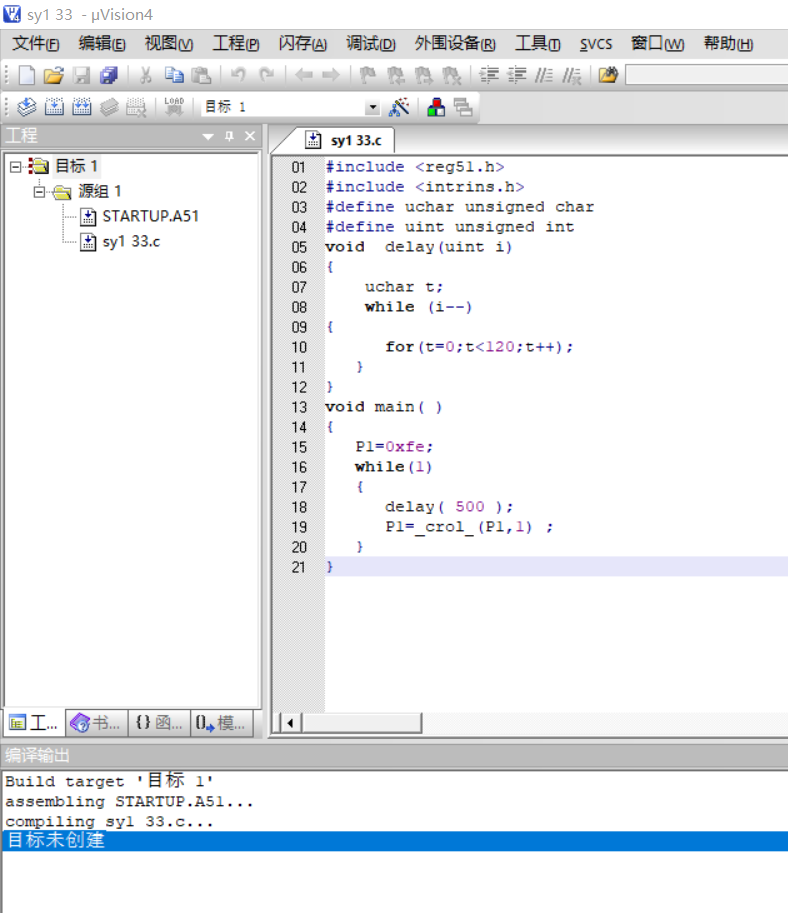The image size is (788, 913).
Task: Select STARTUP.A51 in project tree
Action: coord(150,217)
